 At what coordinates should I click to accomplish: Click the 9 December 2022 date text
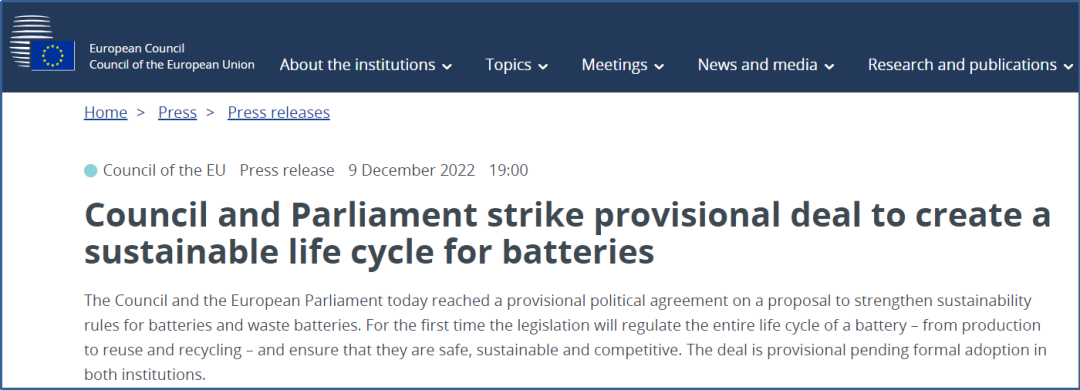click(412, 170)
